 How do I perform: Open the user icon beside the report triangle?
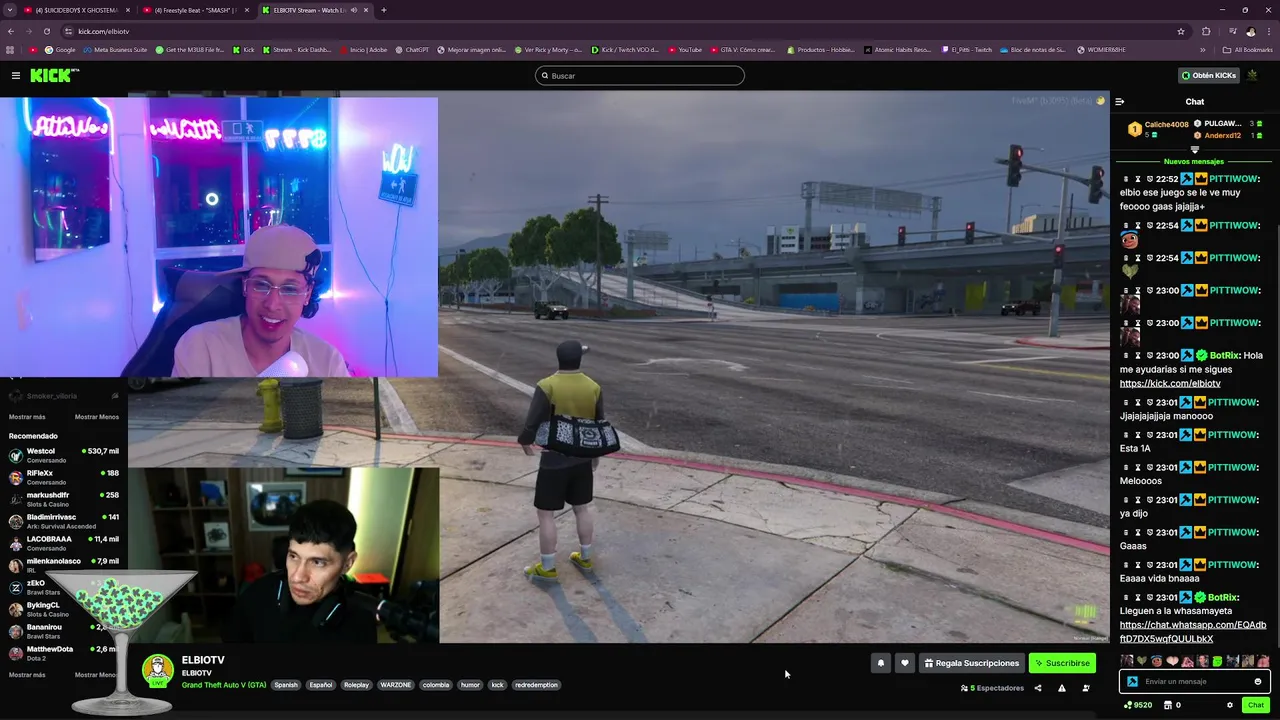point(1086,688)
